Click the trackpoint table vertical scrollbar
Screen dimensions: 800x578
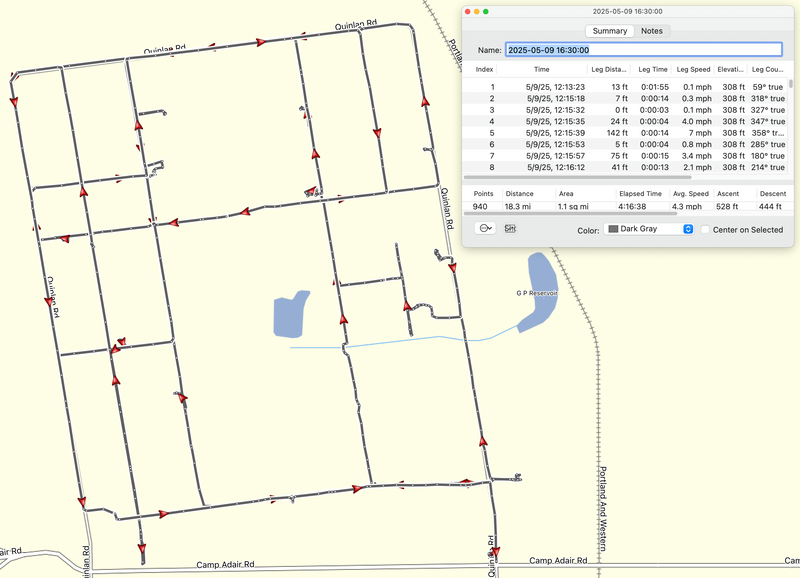click(x=792, y=84)
